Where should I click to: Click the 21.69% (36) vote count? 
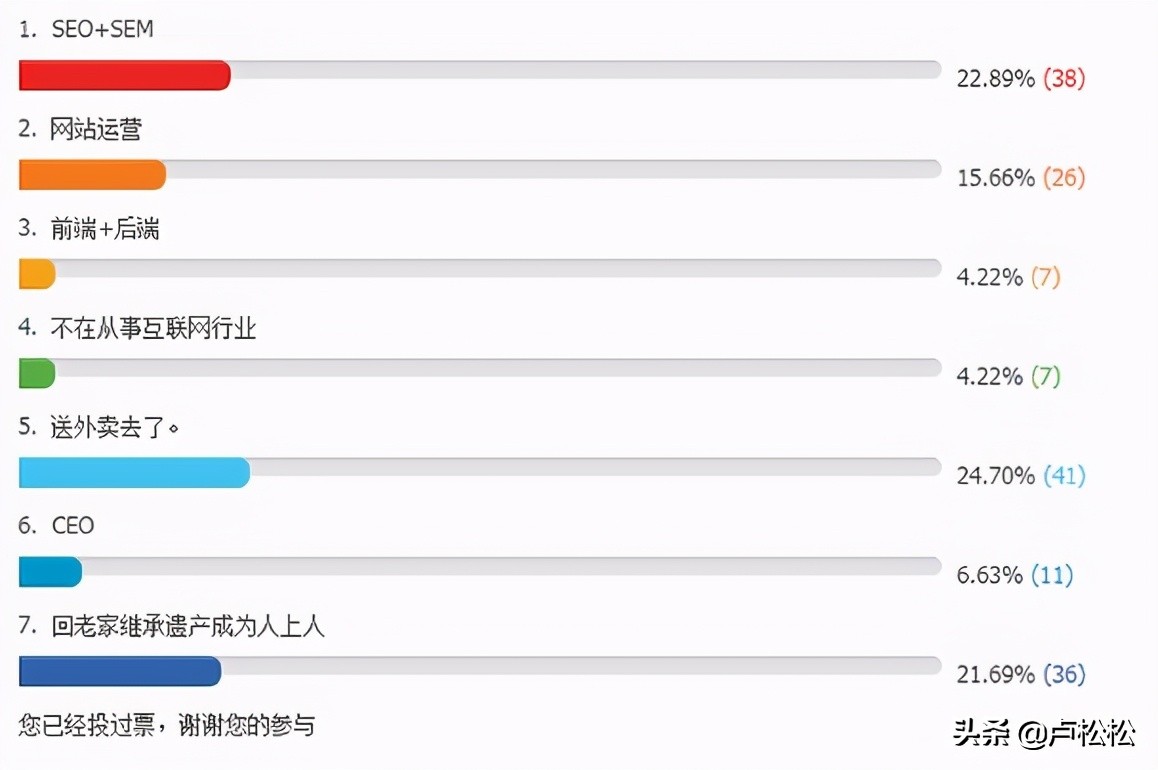tap(1021, 674)
